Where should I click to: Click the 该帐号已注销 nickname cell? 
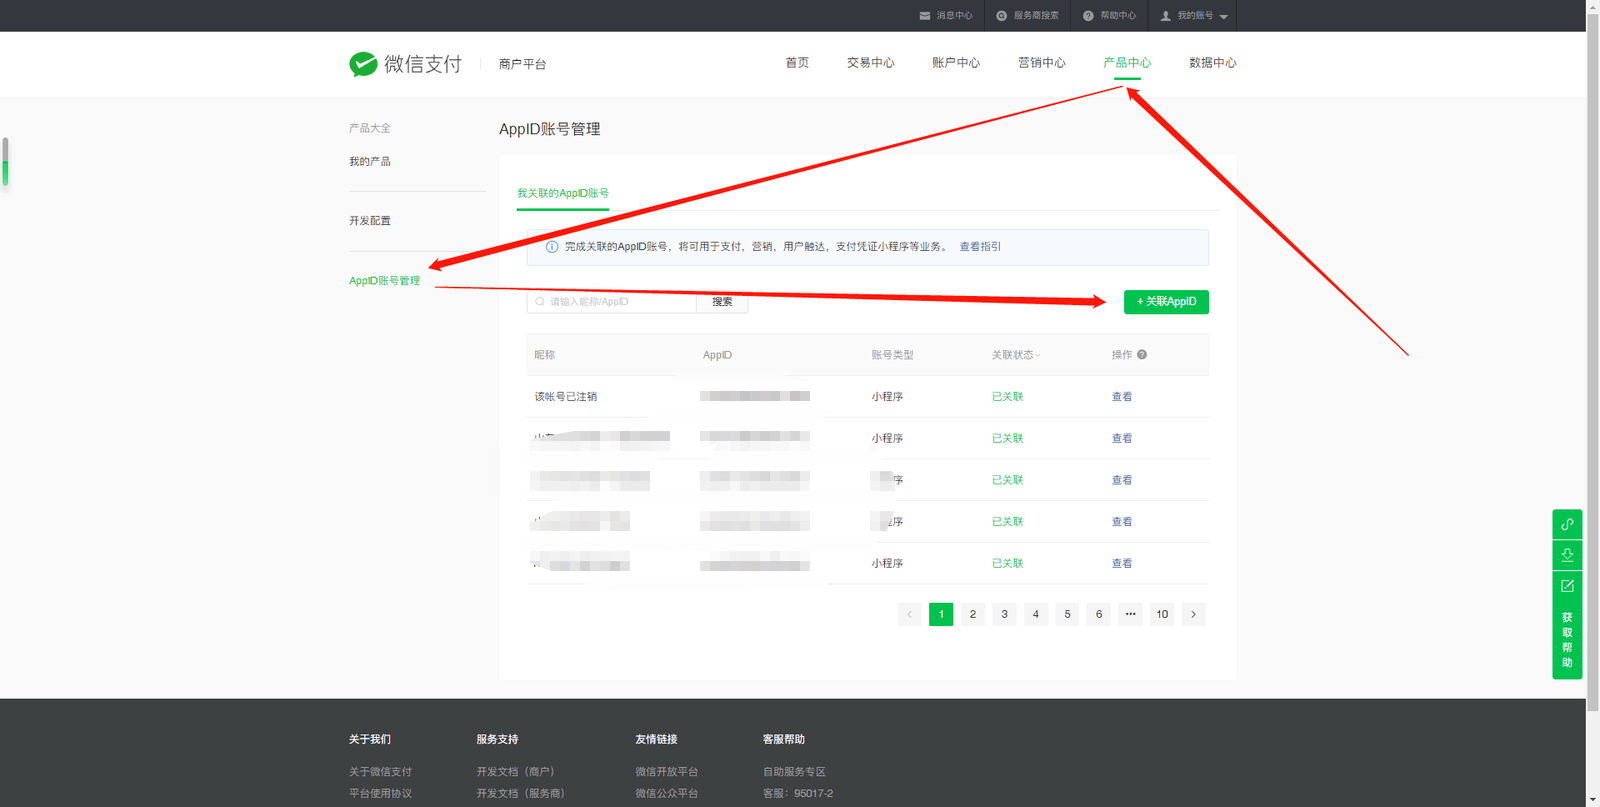pos(566,397)
